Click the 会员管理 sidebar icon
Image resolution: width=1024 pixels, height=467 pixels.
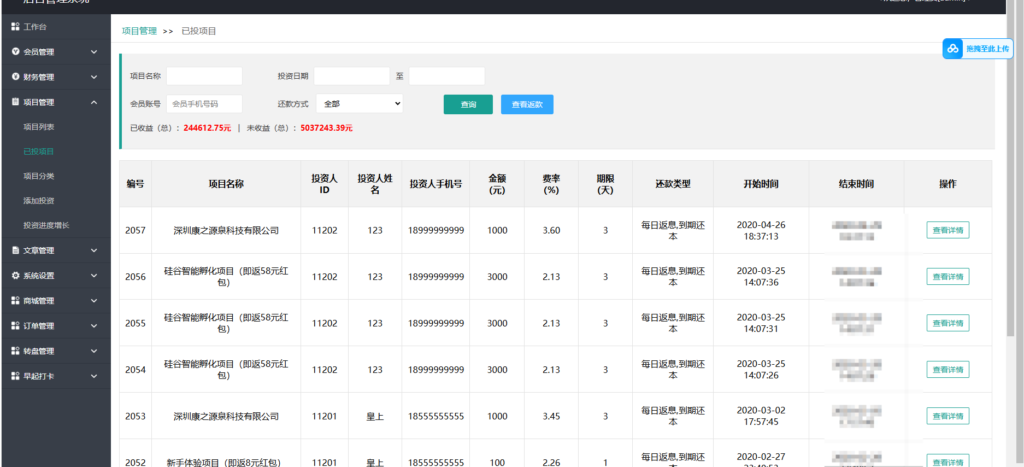point(16,52)
